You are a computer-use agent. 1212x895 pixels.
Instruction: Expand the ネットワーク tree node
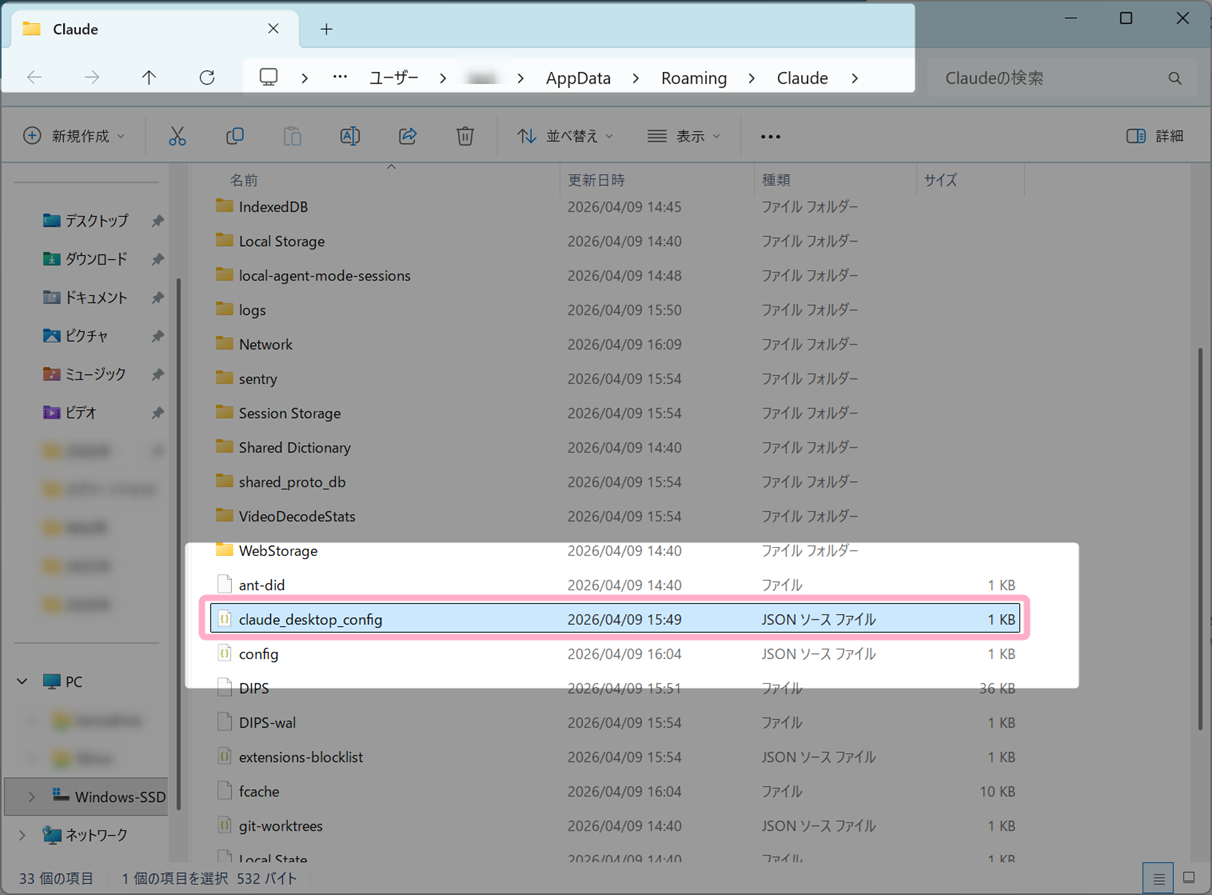(x=22, y=834)
